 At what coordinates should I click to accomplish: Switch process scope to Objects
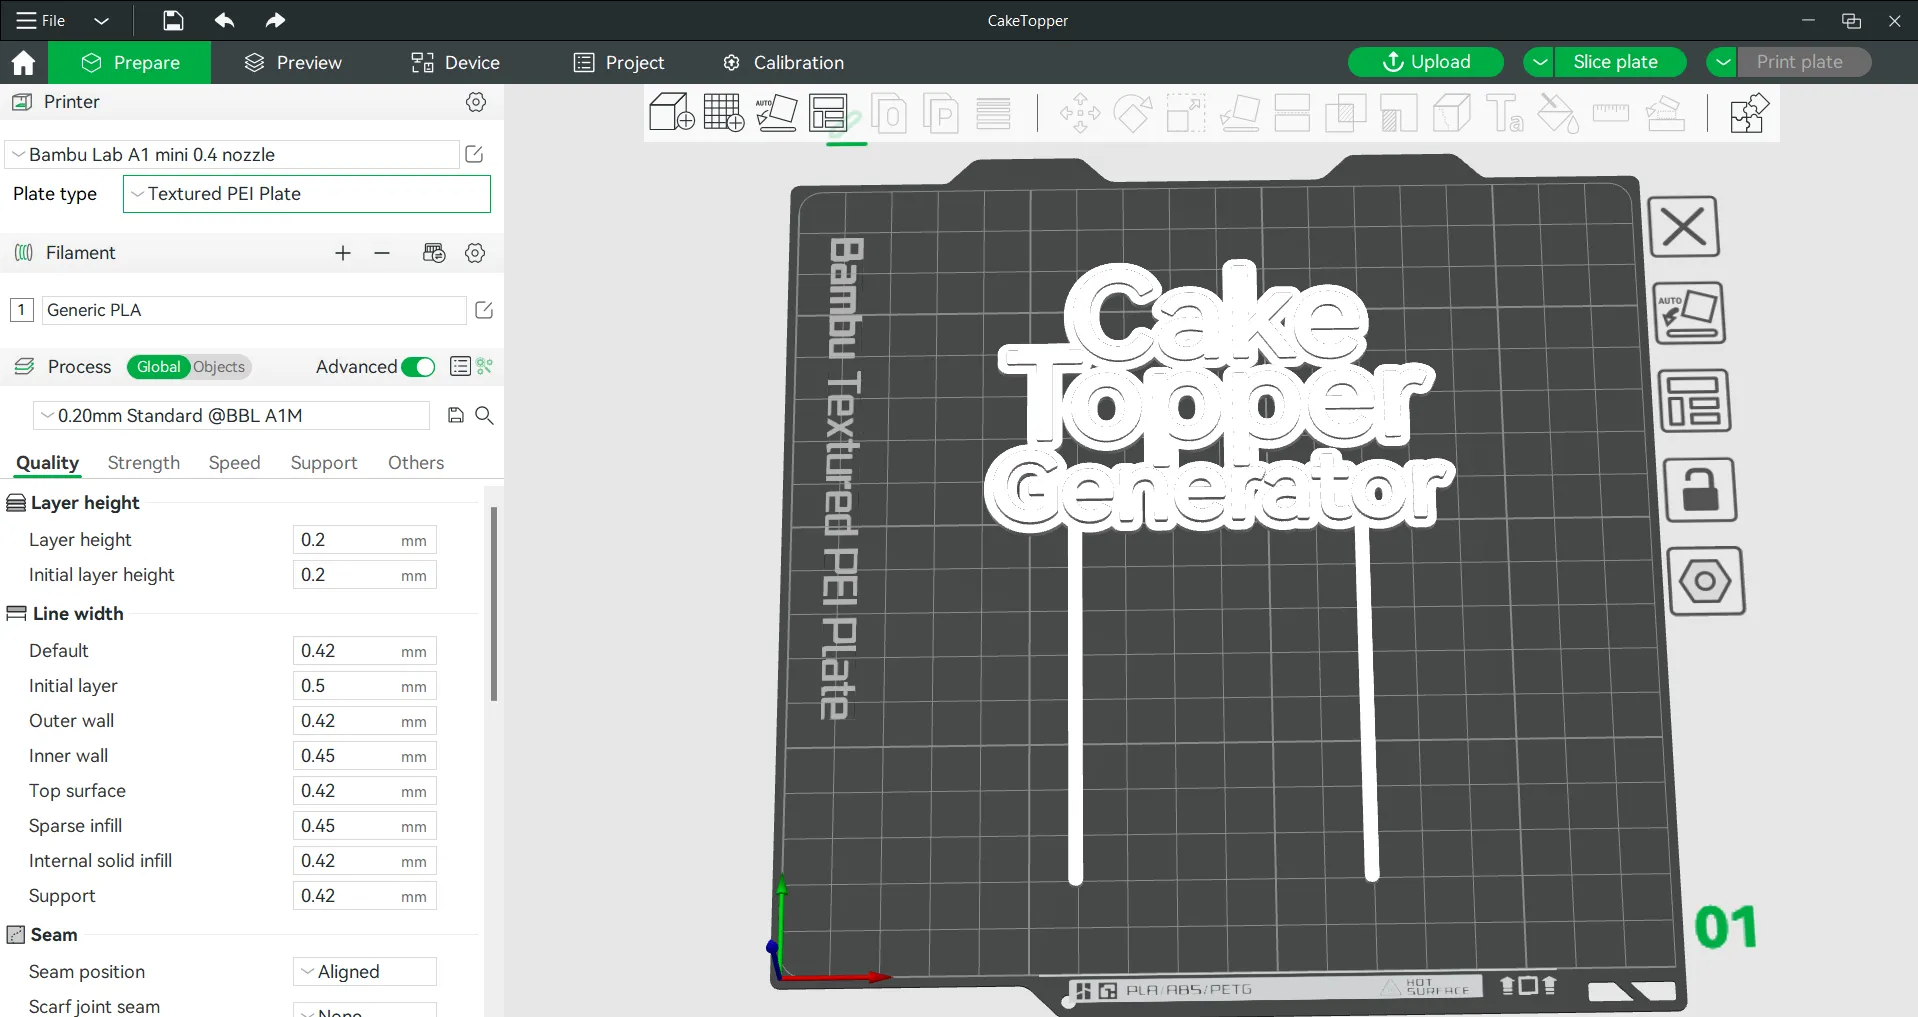[221, 367]
